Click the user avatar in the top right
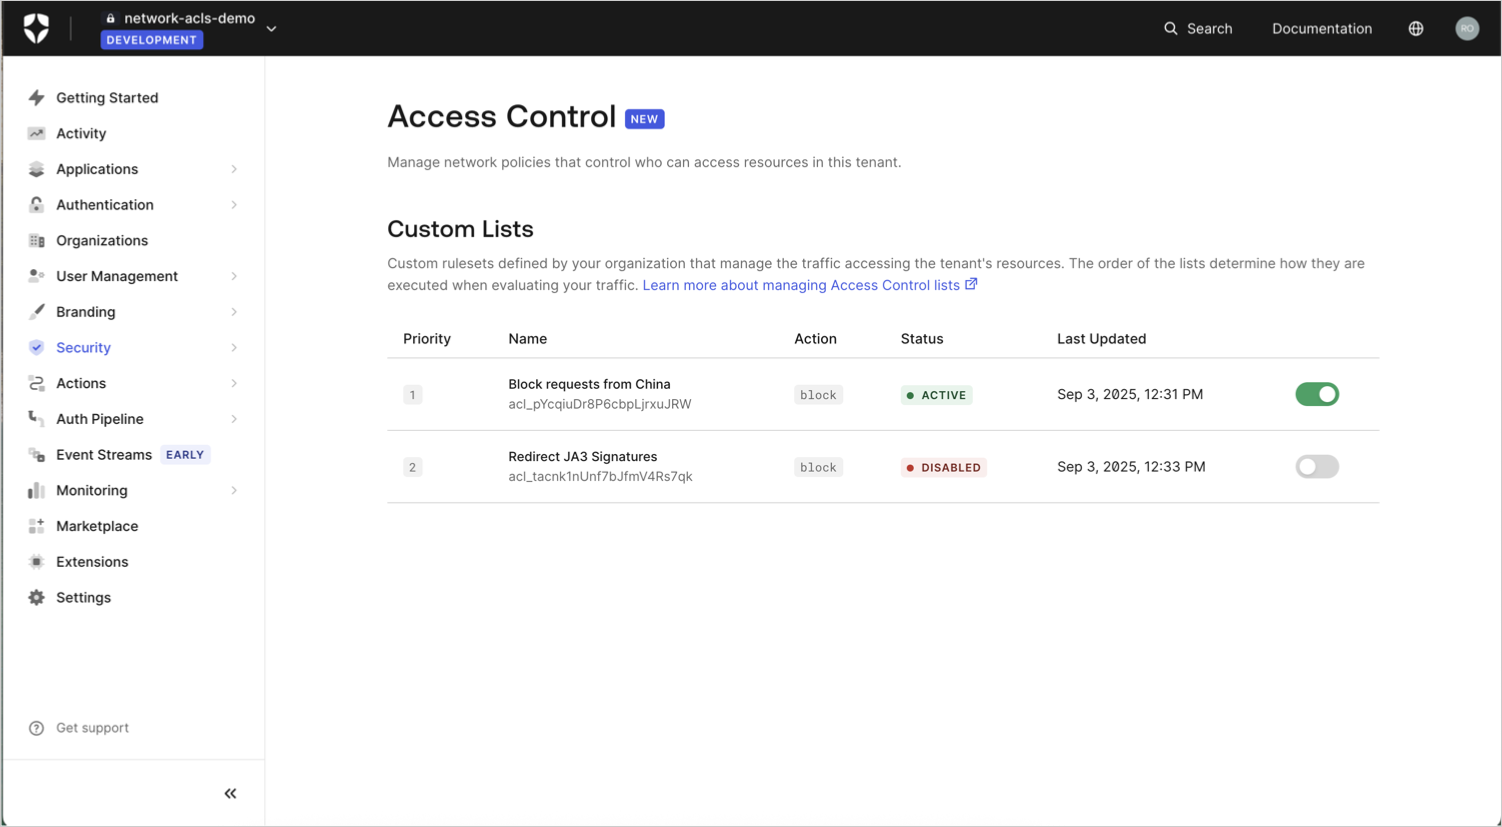The image size is (1502, 827). point(1467,28)
